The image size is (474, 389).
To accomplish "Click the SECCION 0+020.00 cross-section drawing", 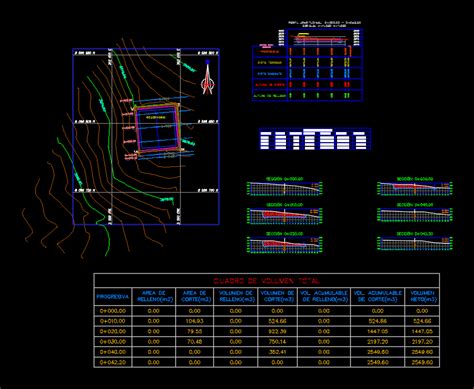I will 284,245.
